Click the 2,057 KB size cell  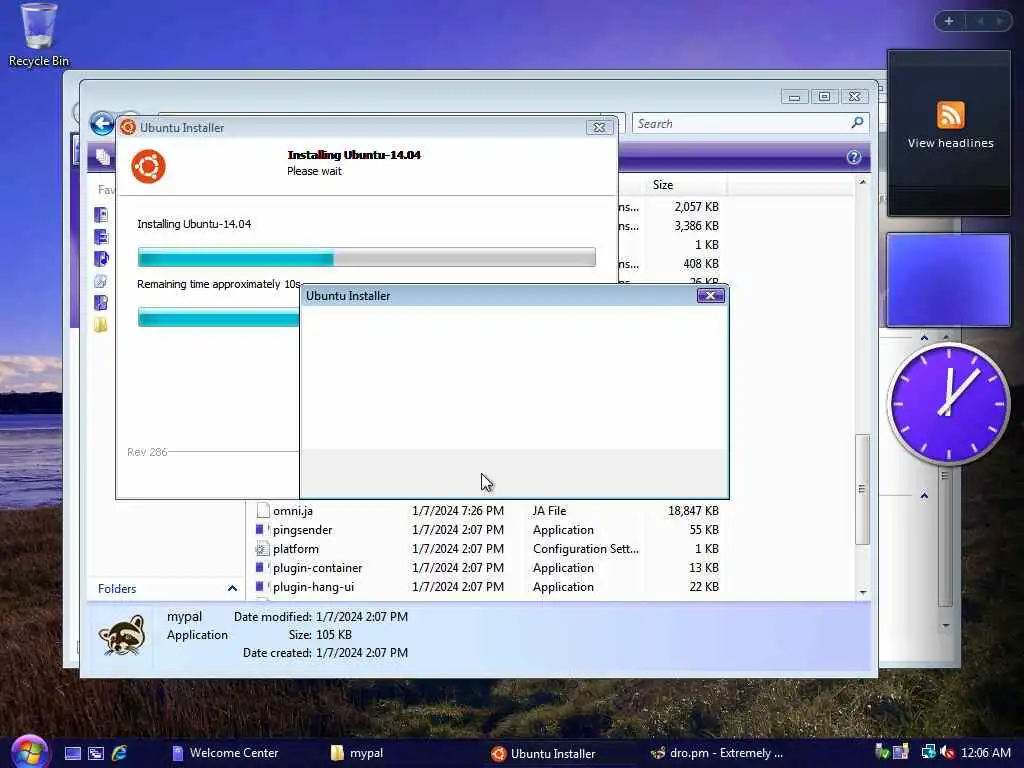tap(696, 206)
